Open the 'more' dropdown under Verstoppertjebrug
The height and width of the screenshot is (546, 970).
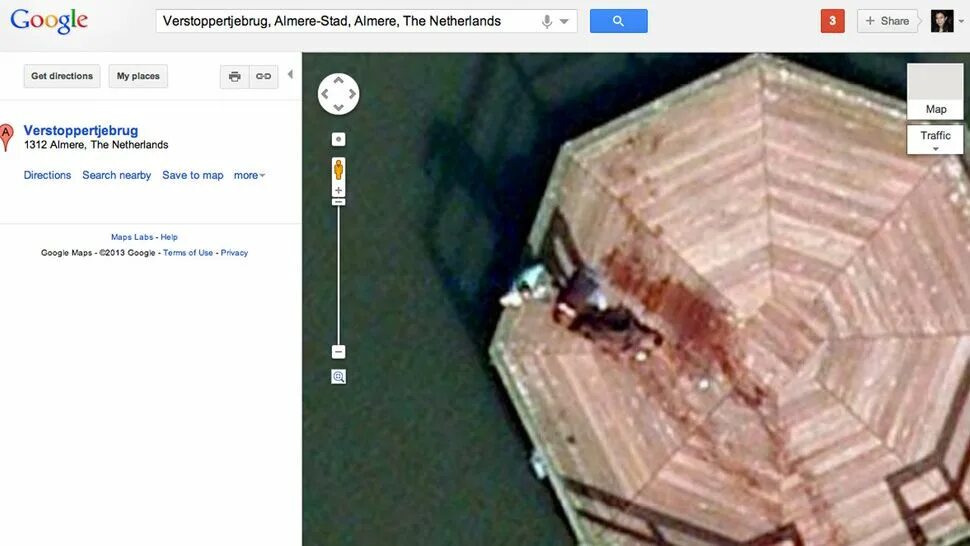pos(249,175)
